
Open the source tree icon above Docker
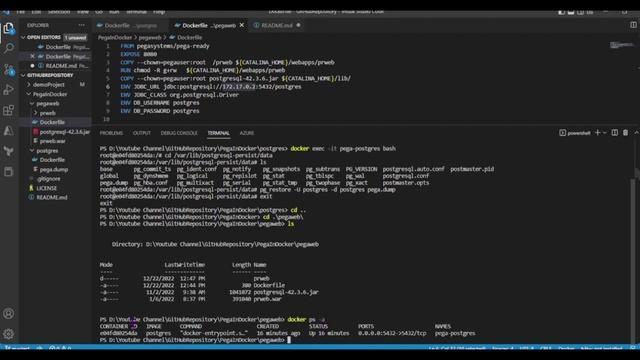(x=9, y=151)
